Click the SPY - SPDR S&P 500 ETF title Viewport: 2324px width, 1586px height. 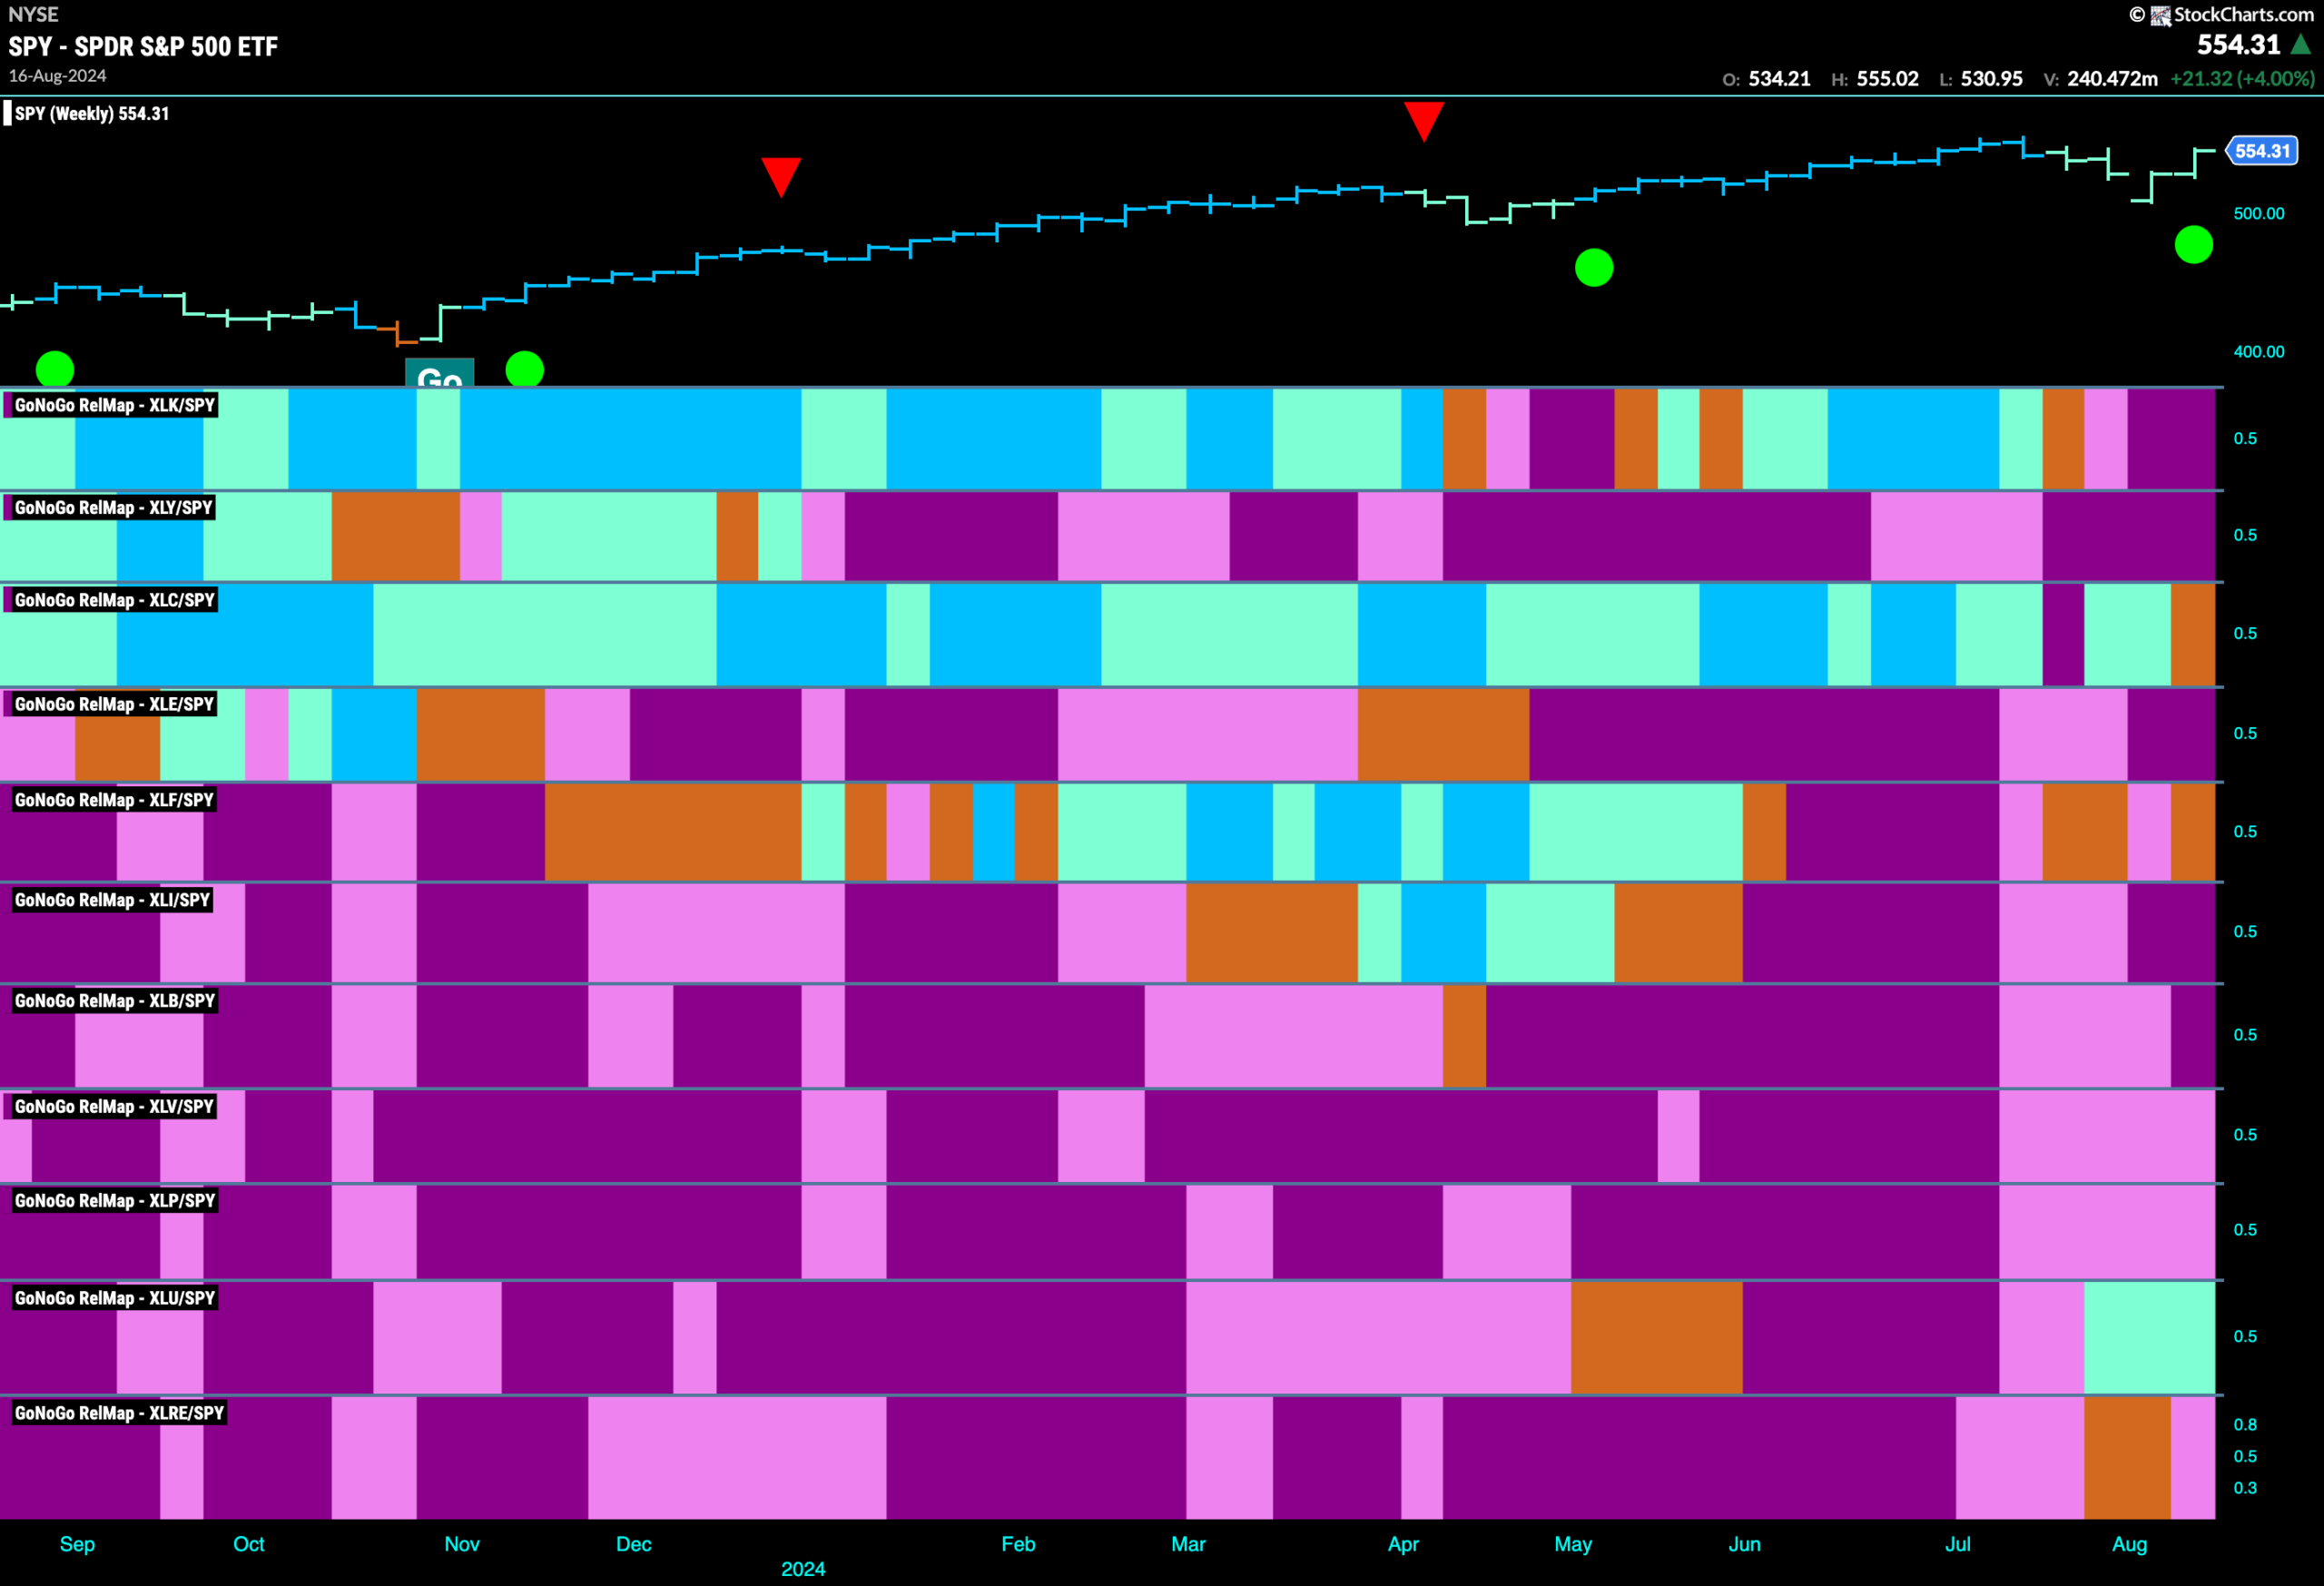[143, 46]
